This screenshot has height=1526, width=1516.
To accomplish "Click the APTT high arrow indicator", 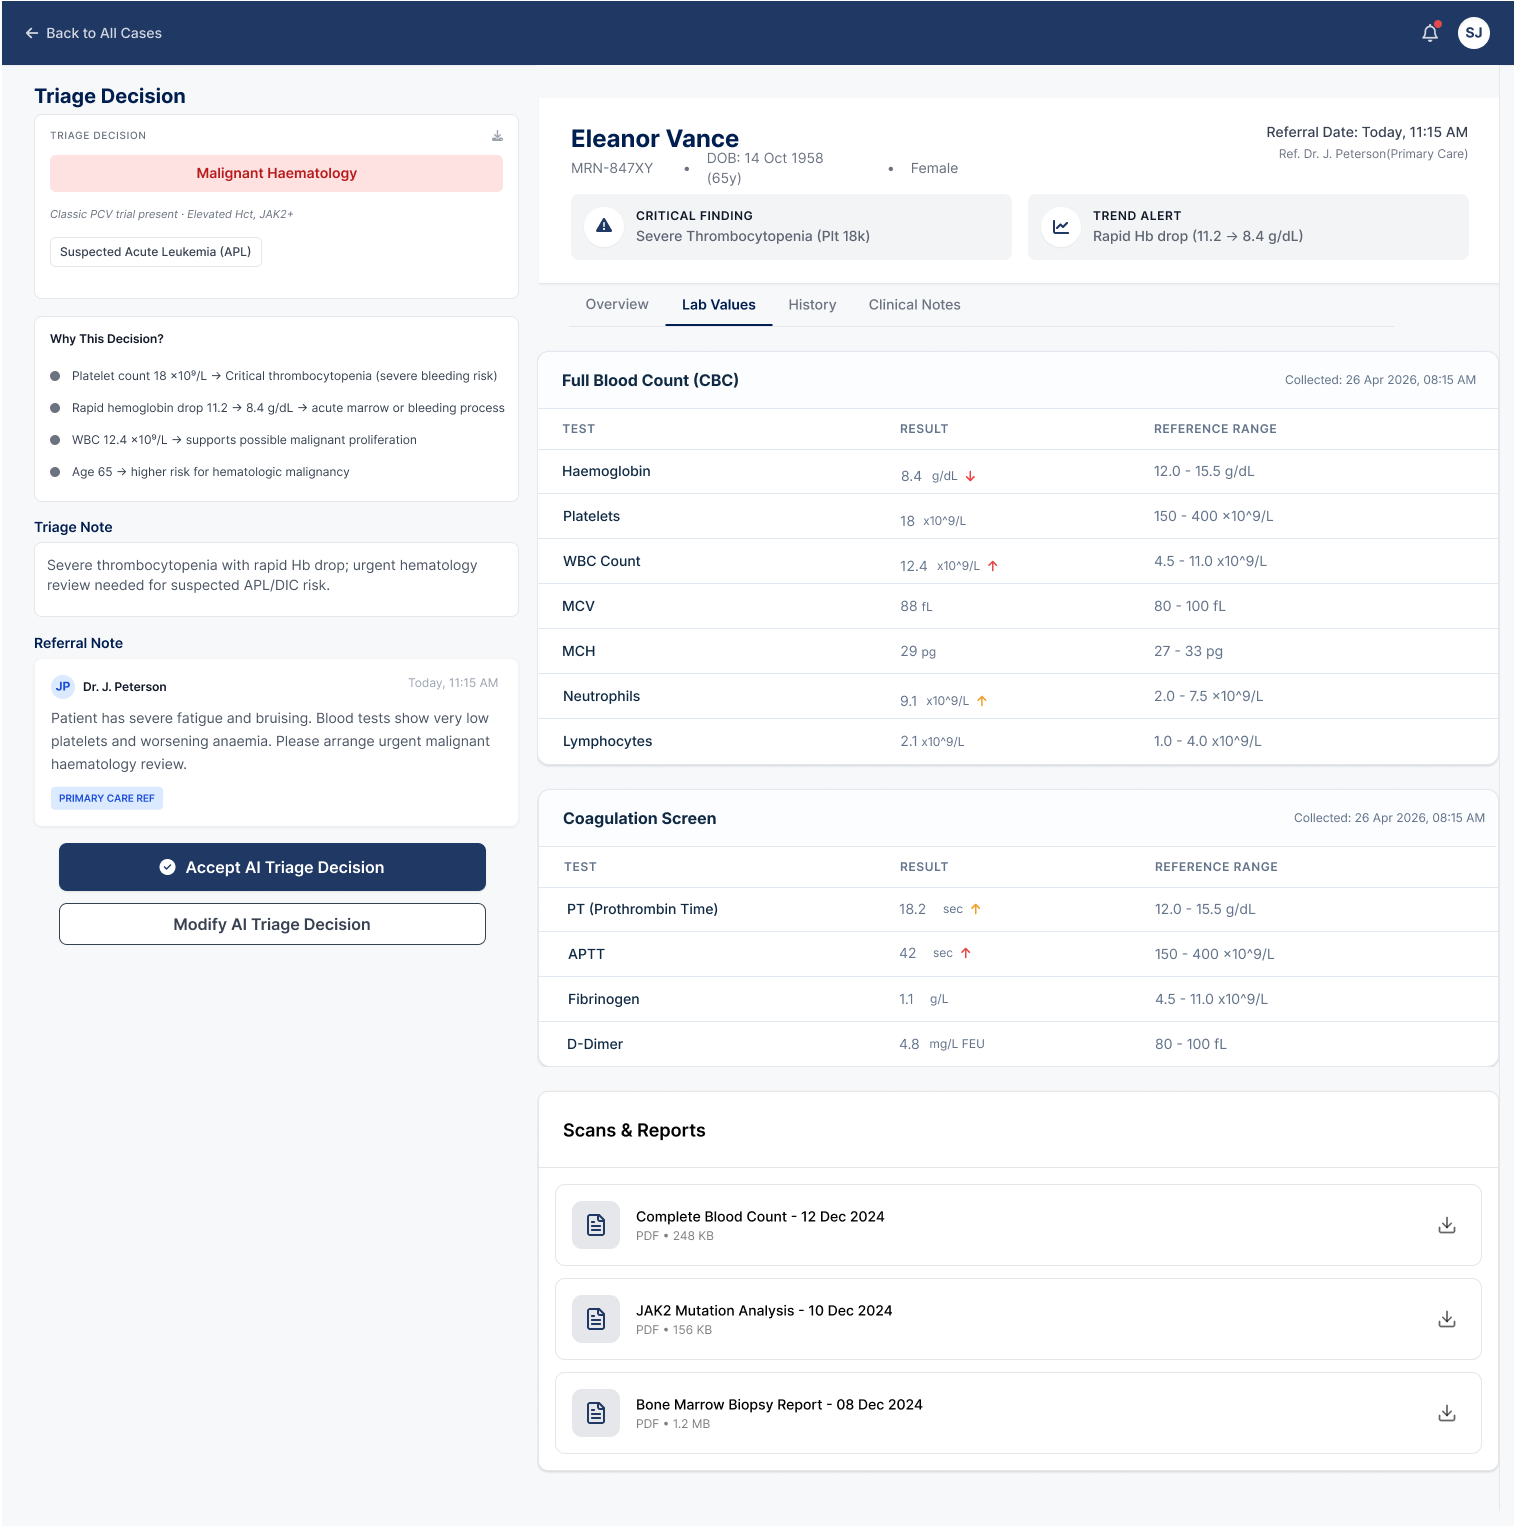I will pos(966,953).
